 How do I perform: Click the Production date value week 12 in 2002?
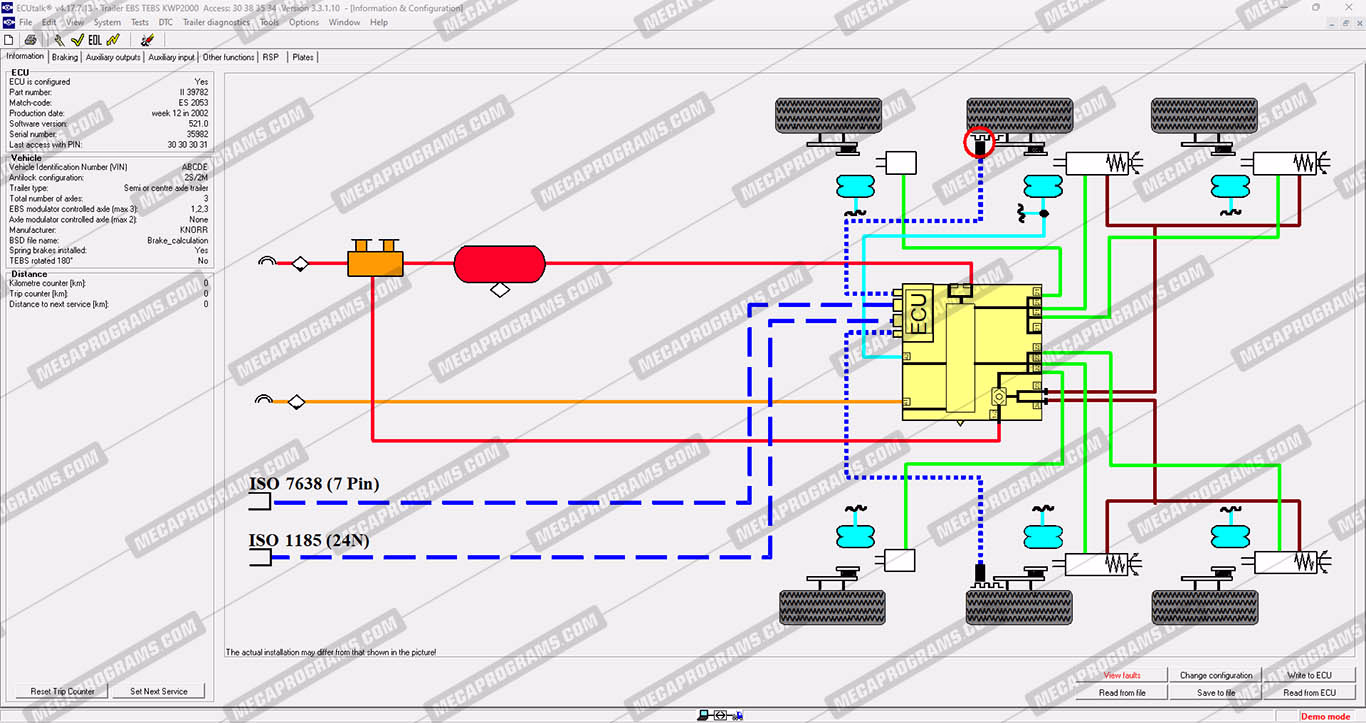[180, 113]
